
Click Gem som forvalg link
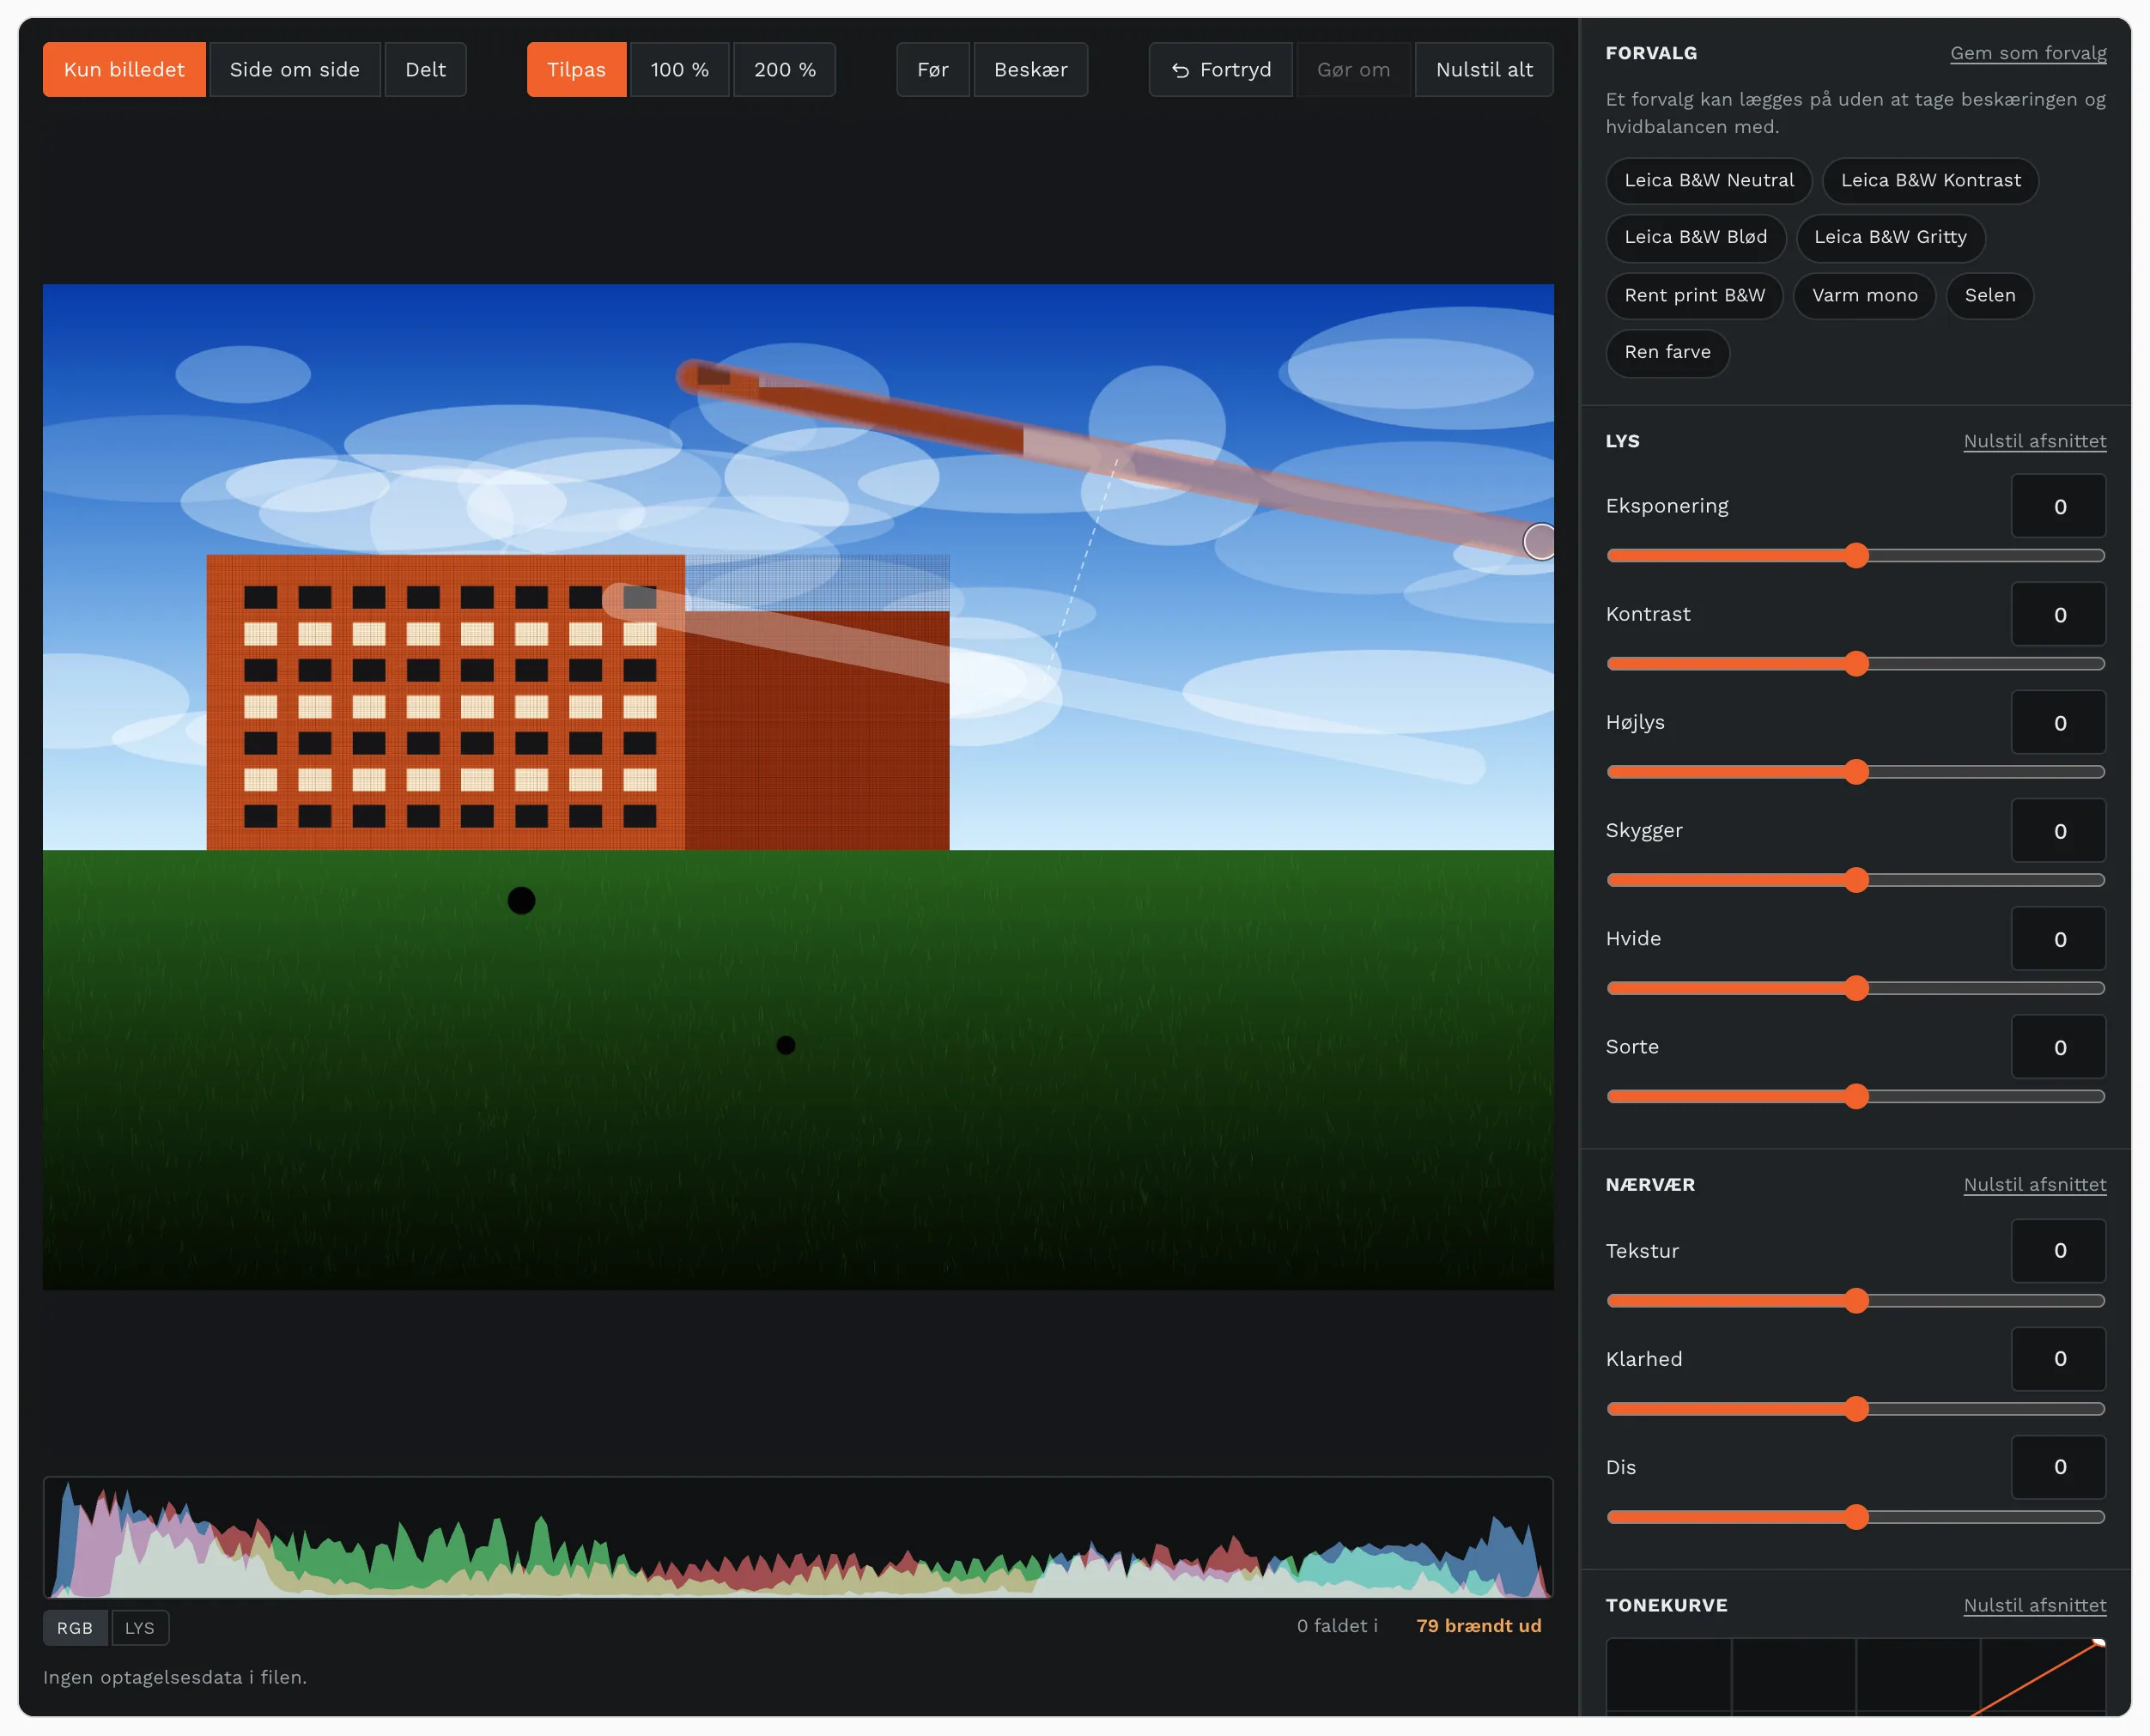click(2028, 53)
